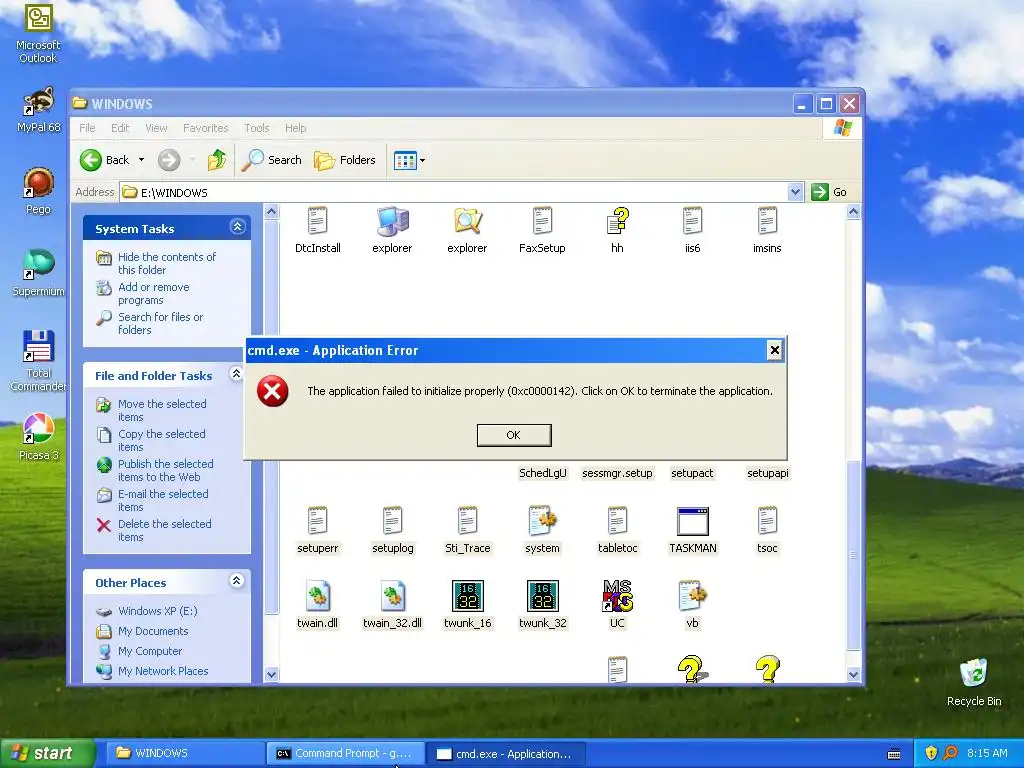The width and height of the screenshot is (1024, 768).
Task: Select the iis6 log file
Action: click(x=692, y=221)
